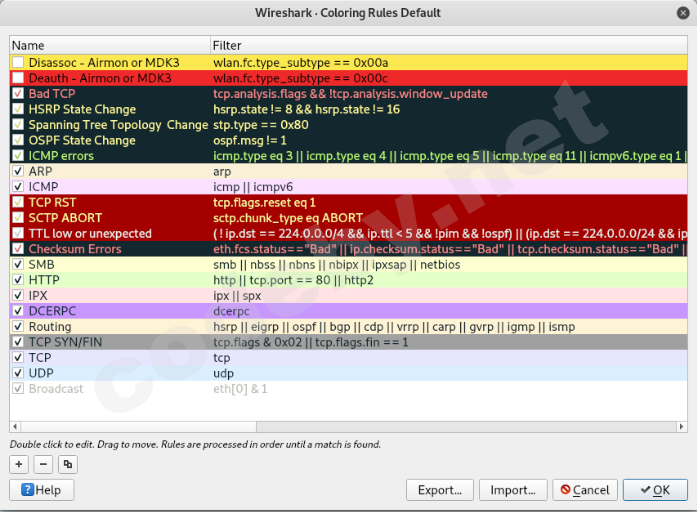Image resolution: width=697 pixels, height=512 pixels.
Task: Select the 'SCTP ABORT' rule name
Action: point(65,218)
